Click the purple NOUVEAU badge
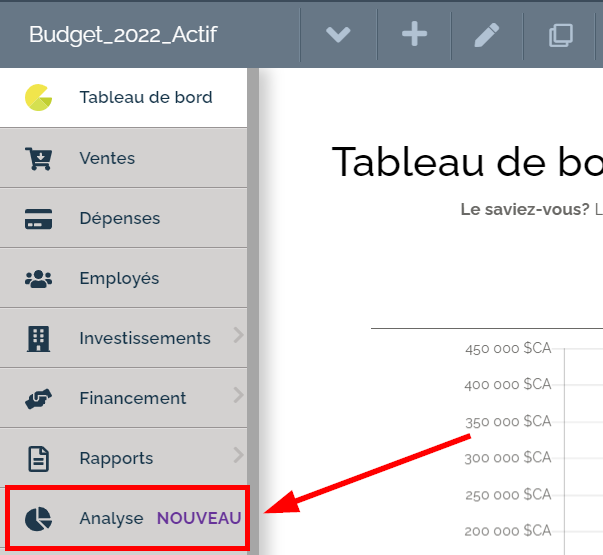The width and height of the screenshot is (603, 555). click(x=199, y=518)
